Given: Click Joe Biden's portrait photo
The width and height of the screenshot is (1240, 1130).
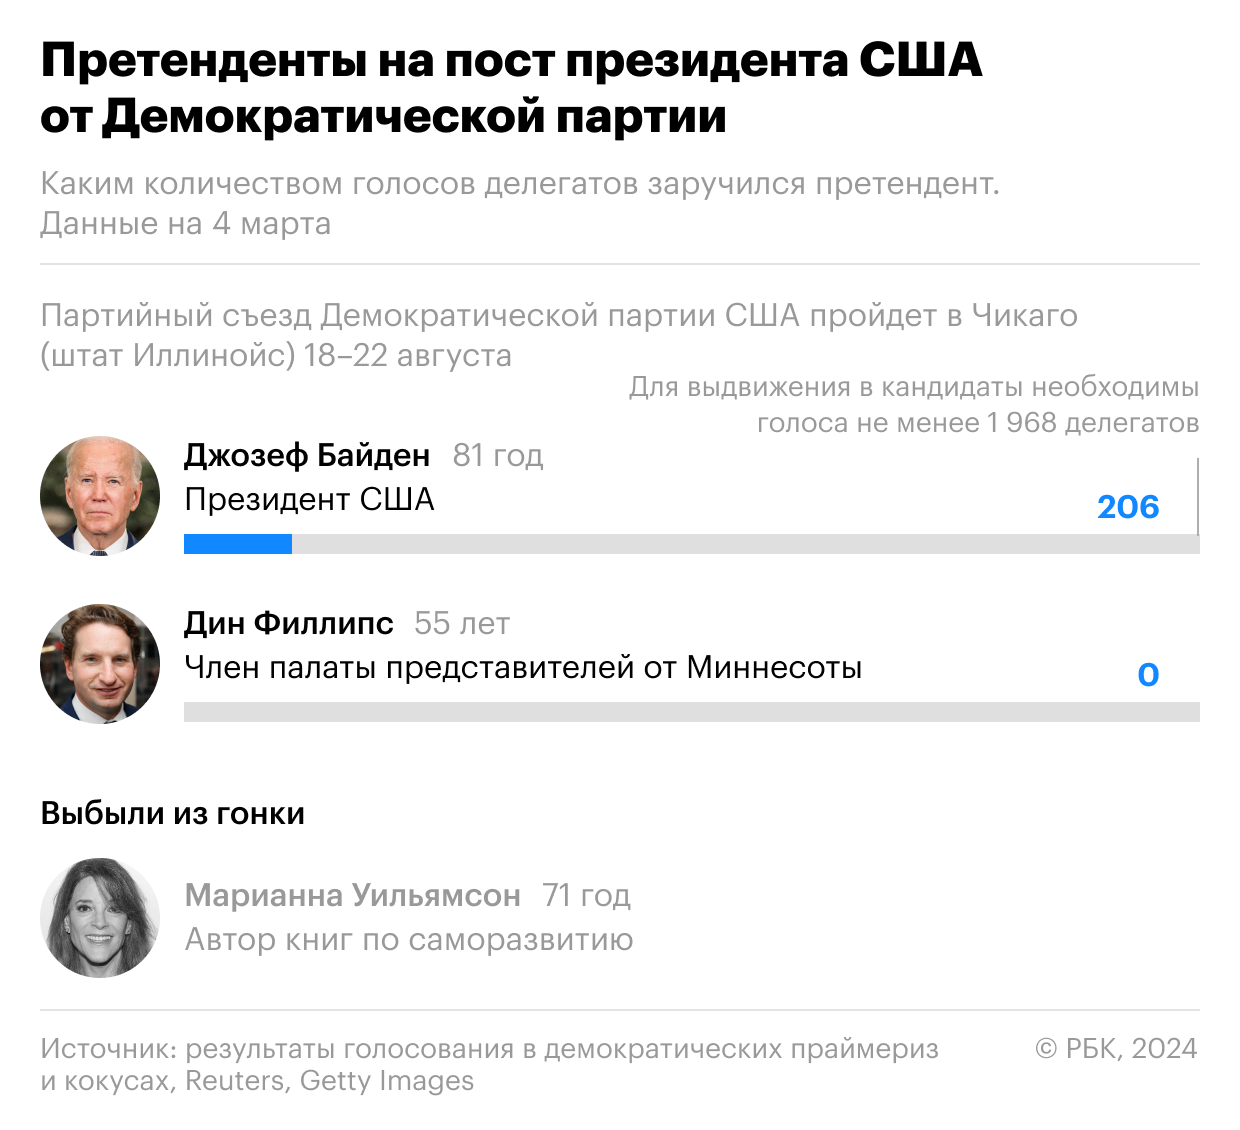Looking at the screenshot, I should point(100,495).
